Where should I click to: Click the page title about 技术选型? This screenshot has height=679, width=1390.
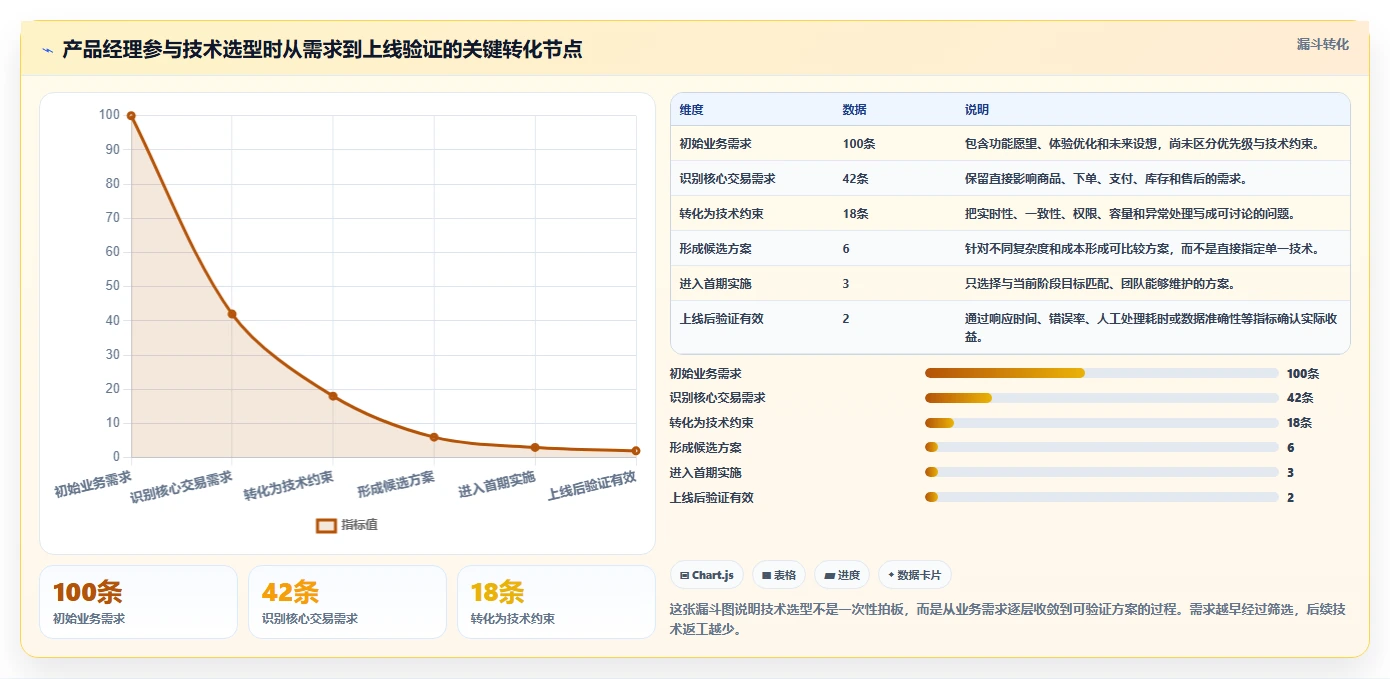click(322, 49)
